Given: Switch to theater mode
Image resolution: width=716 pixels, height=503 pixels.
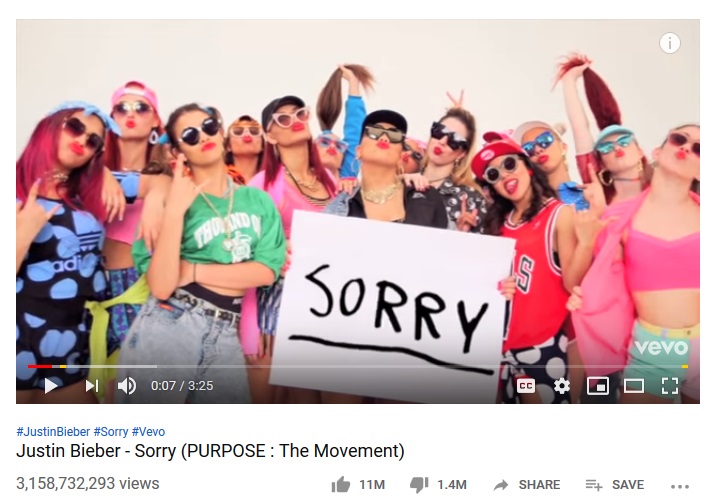Looking at the screenshot, I should click(x=634, y=386).
